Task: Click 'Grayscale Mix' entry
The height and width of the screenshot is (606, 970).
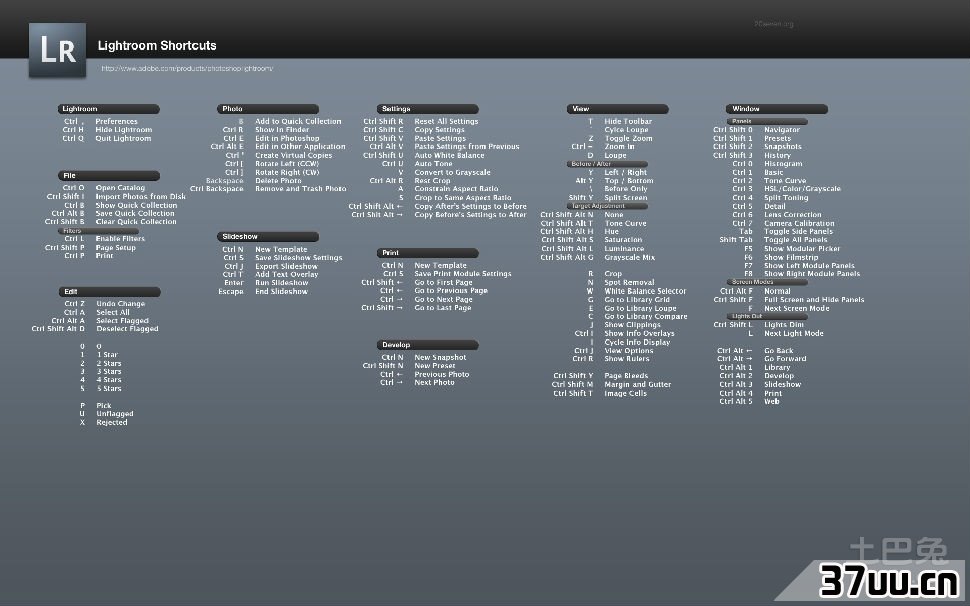Action: (629, 257)
